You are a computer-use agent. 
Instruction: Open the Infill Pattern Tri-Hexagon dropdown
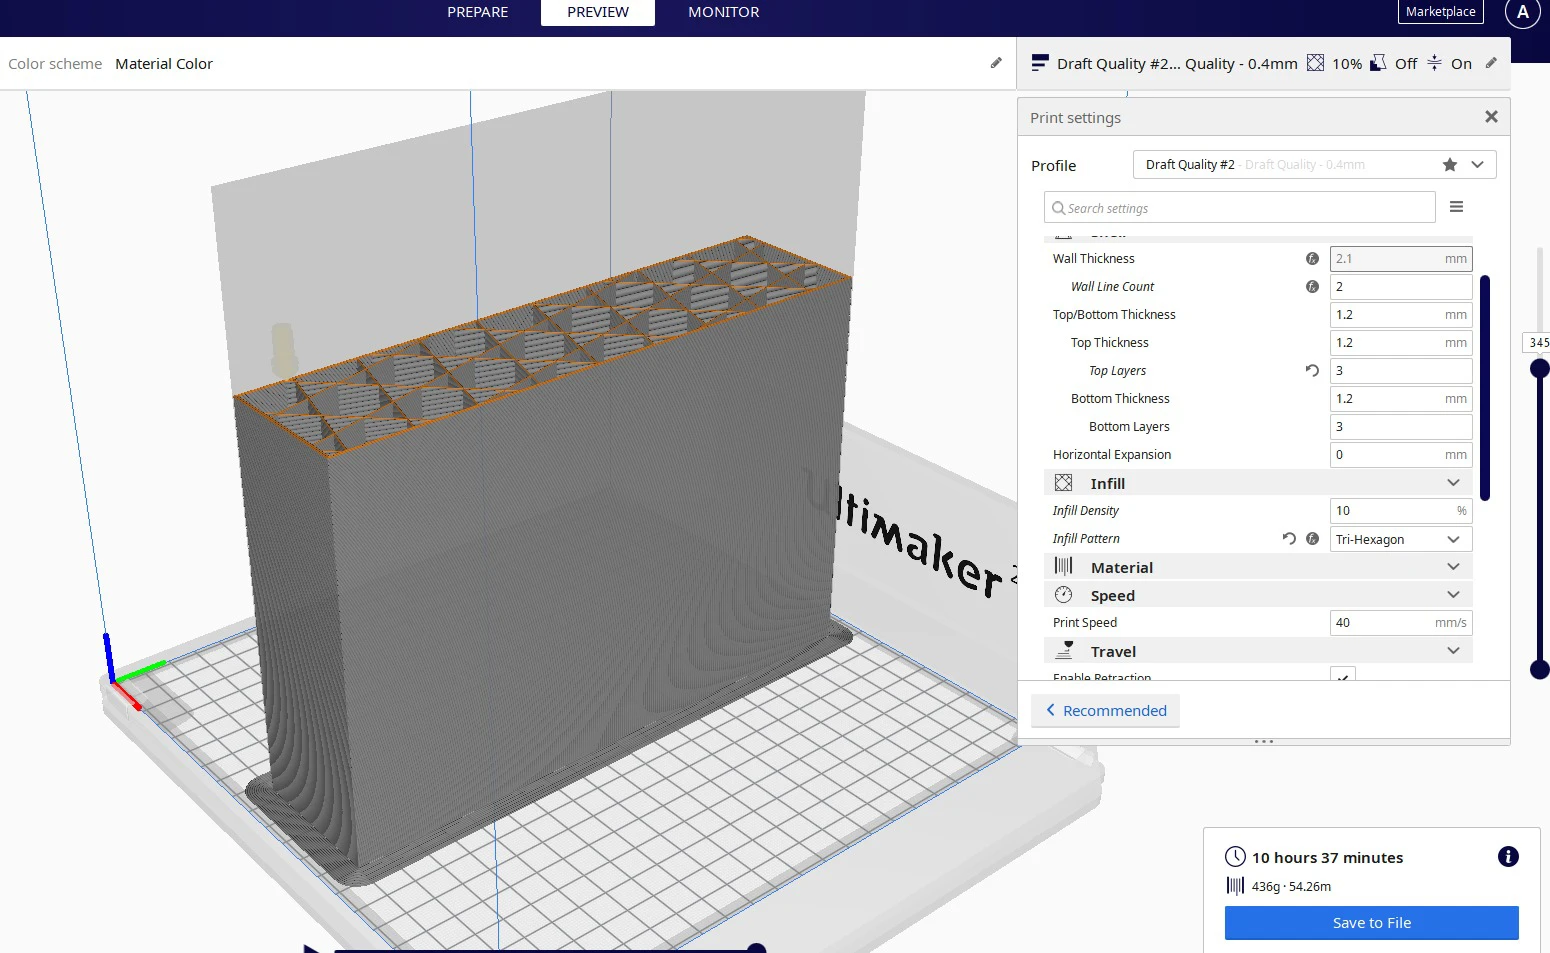click(1400, 539)
